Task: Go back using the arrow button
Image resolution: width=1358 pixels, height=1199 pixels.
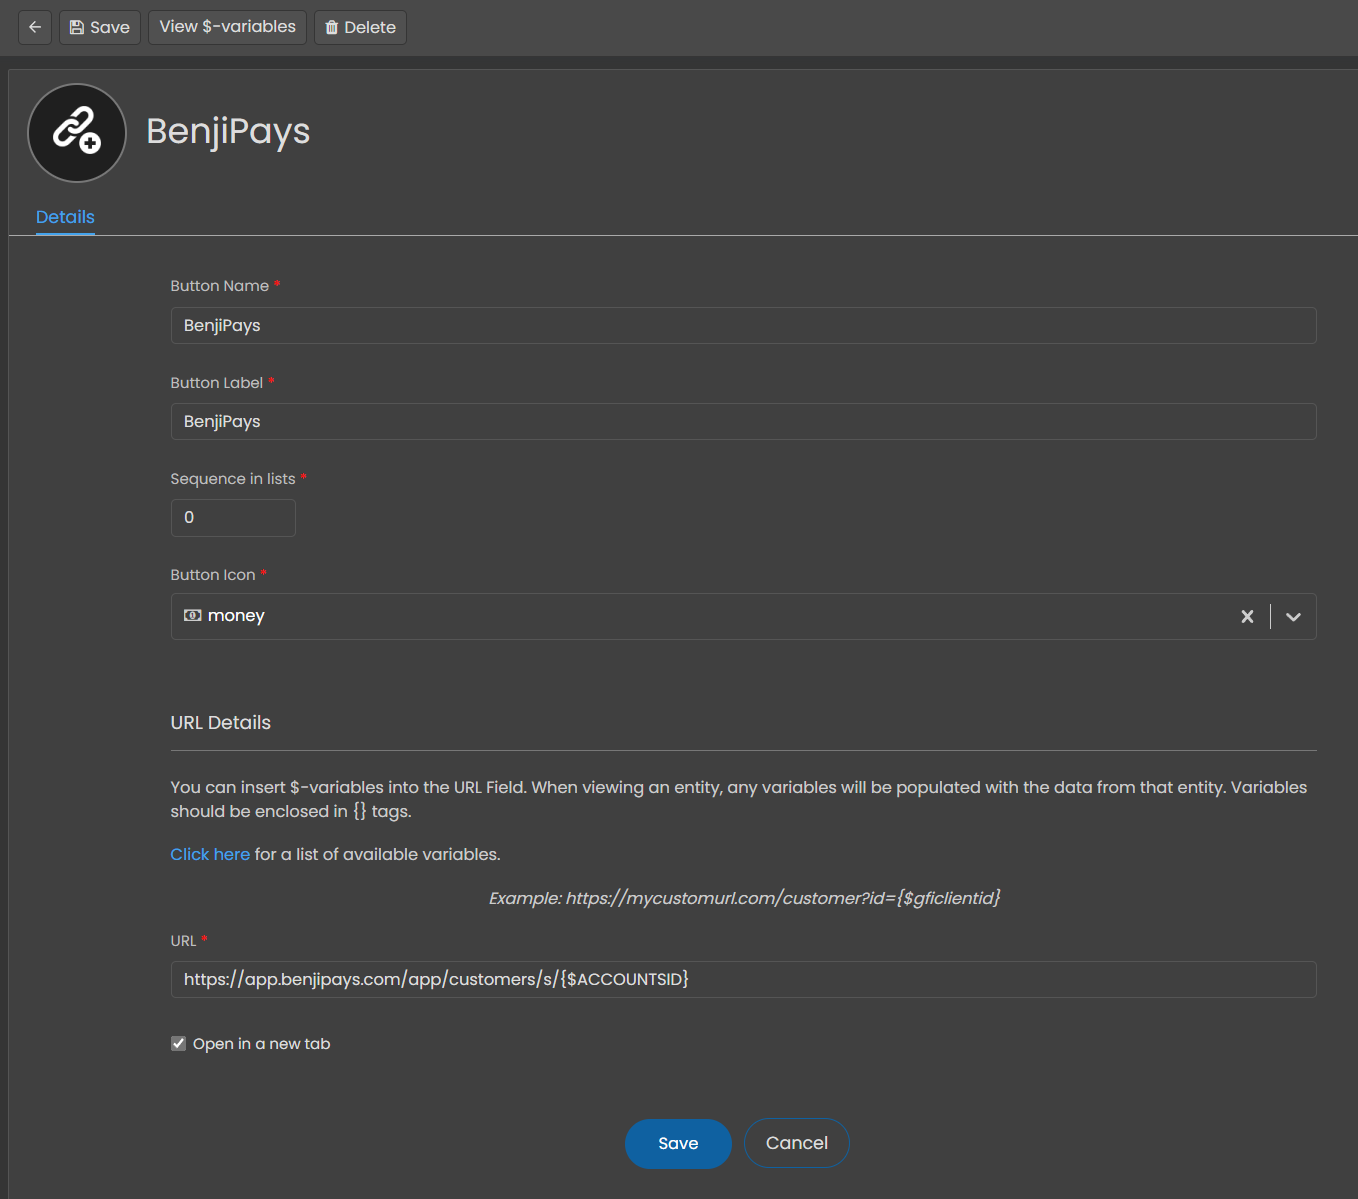Action: (x=35, y=27)
